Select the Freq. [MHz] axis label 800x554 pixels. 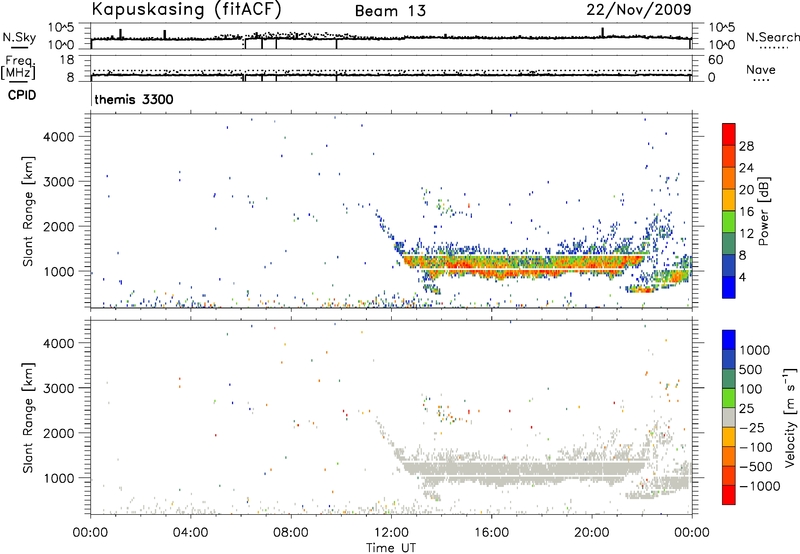pyautogui.click(x=18, y=68)
